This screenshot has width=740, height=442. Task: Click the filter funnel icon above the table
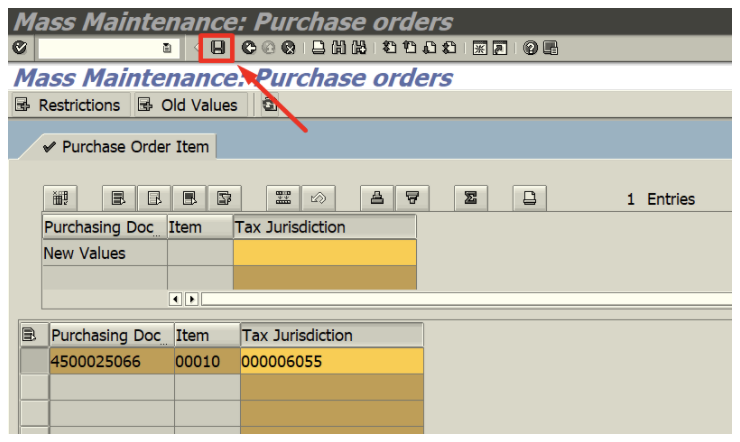pyautogui.click(x=411, y=198)
